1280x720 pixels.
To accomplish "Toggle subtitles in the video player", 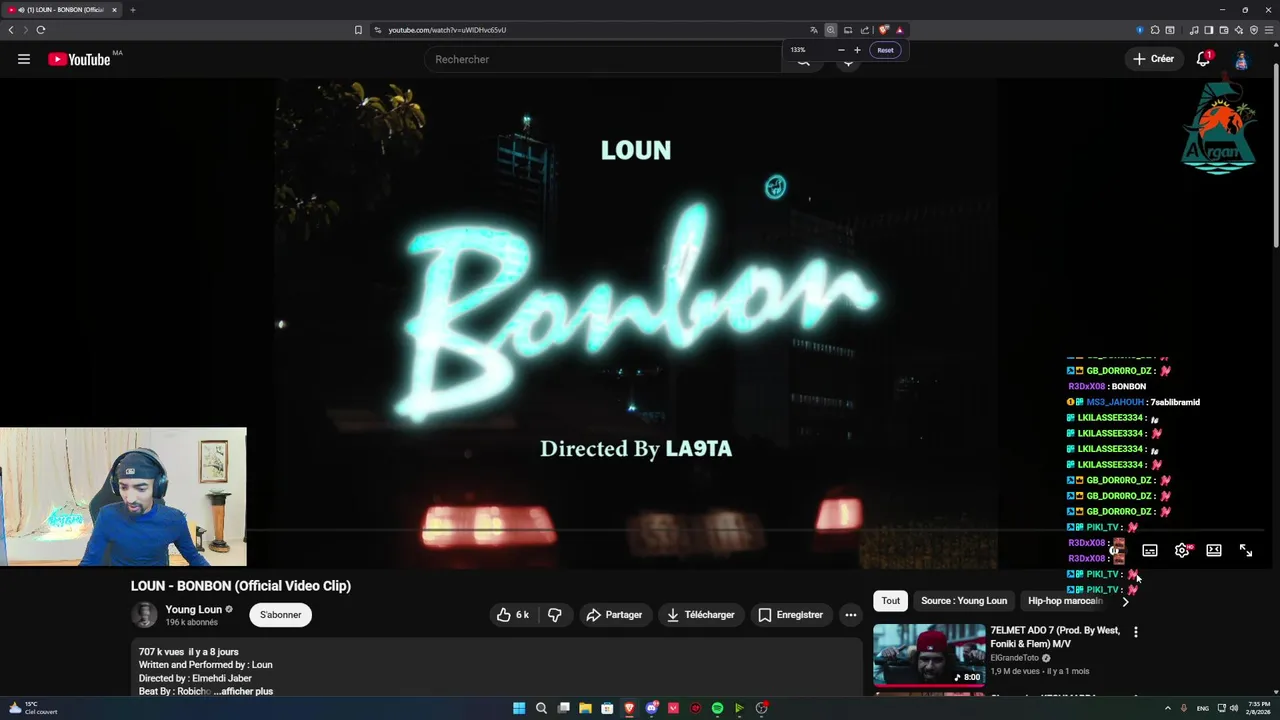I will [1150, 550].
